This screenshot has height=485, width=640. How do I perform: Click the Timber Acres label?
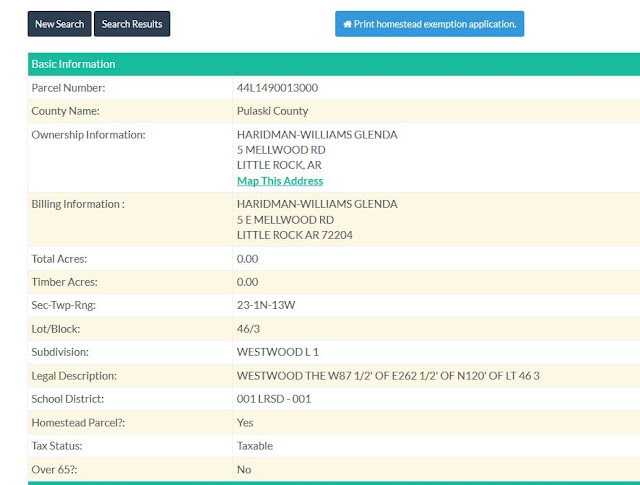[64, 282]
